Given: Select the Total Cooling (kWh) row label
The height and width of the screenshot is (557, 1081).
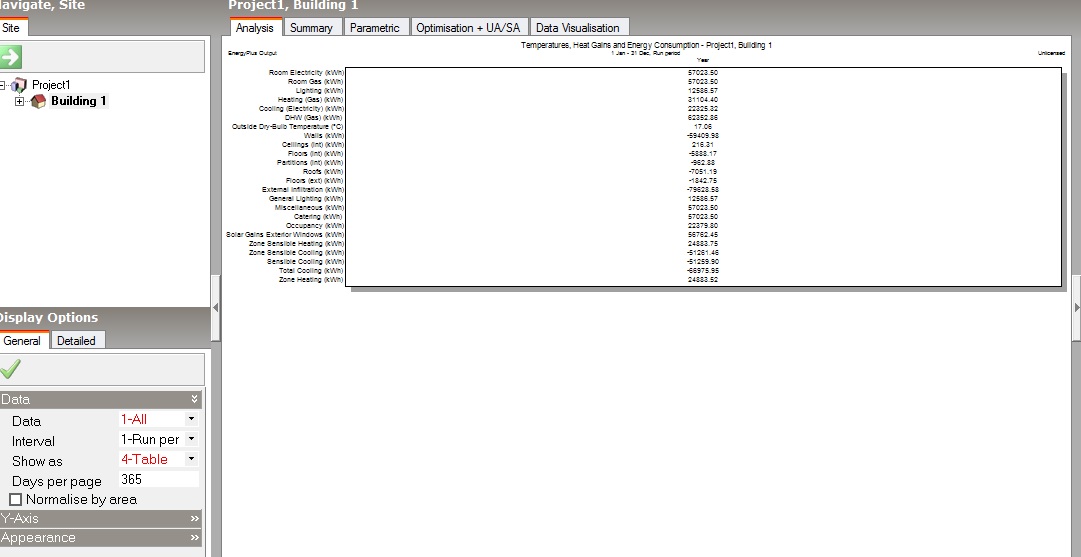Looking at the screenshot, I should pyautogui.click(x=311, y=270).
